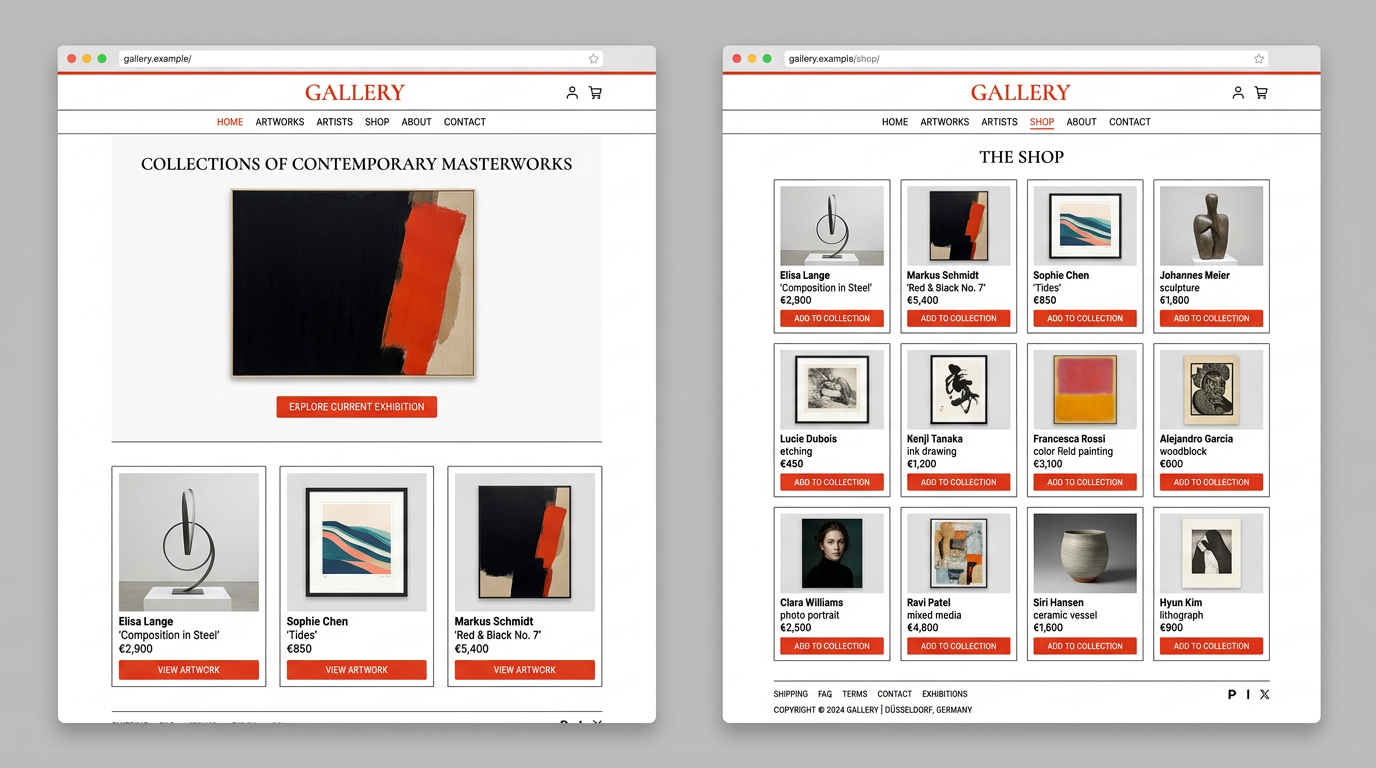Open the account icon in the left window
This screenshot has width=1376, height=768.
click(x=572, y=93)
